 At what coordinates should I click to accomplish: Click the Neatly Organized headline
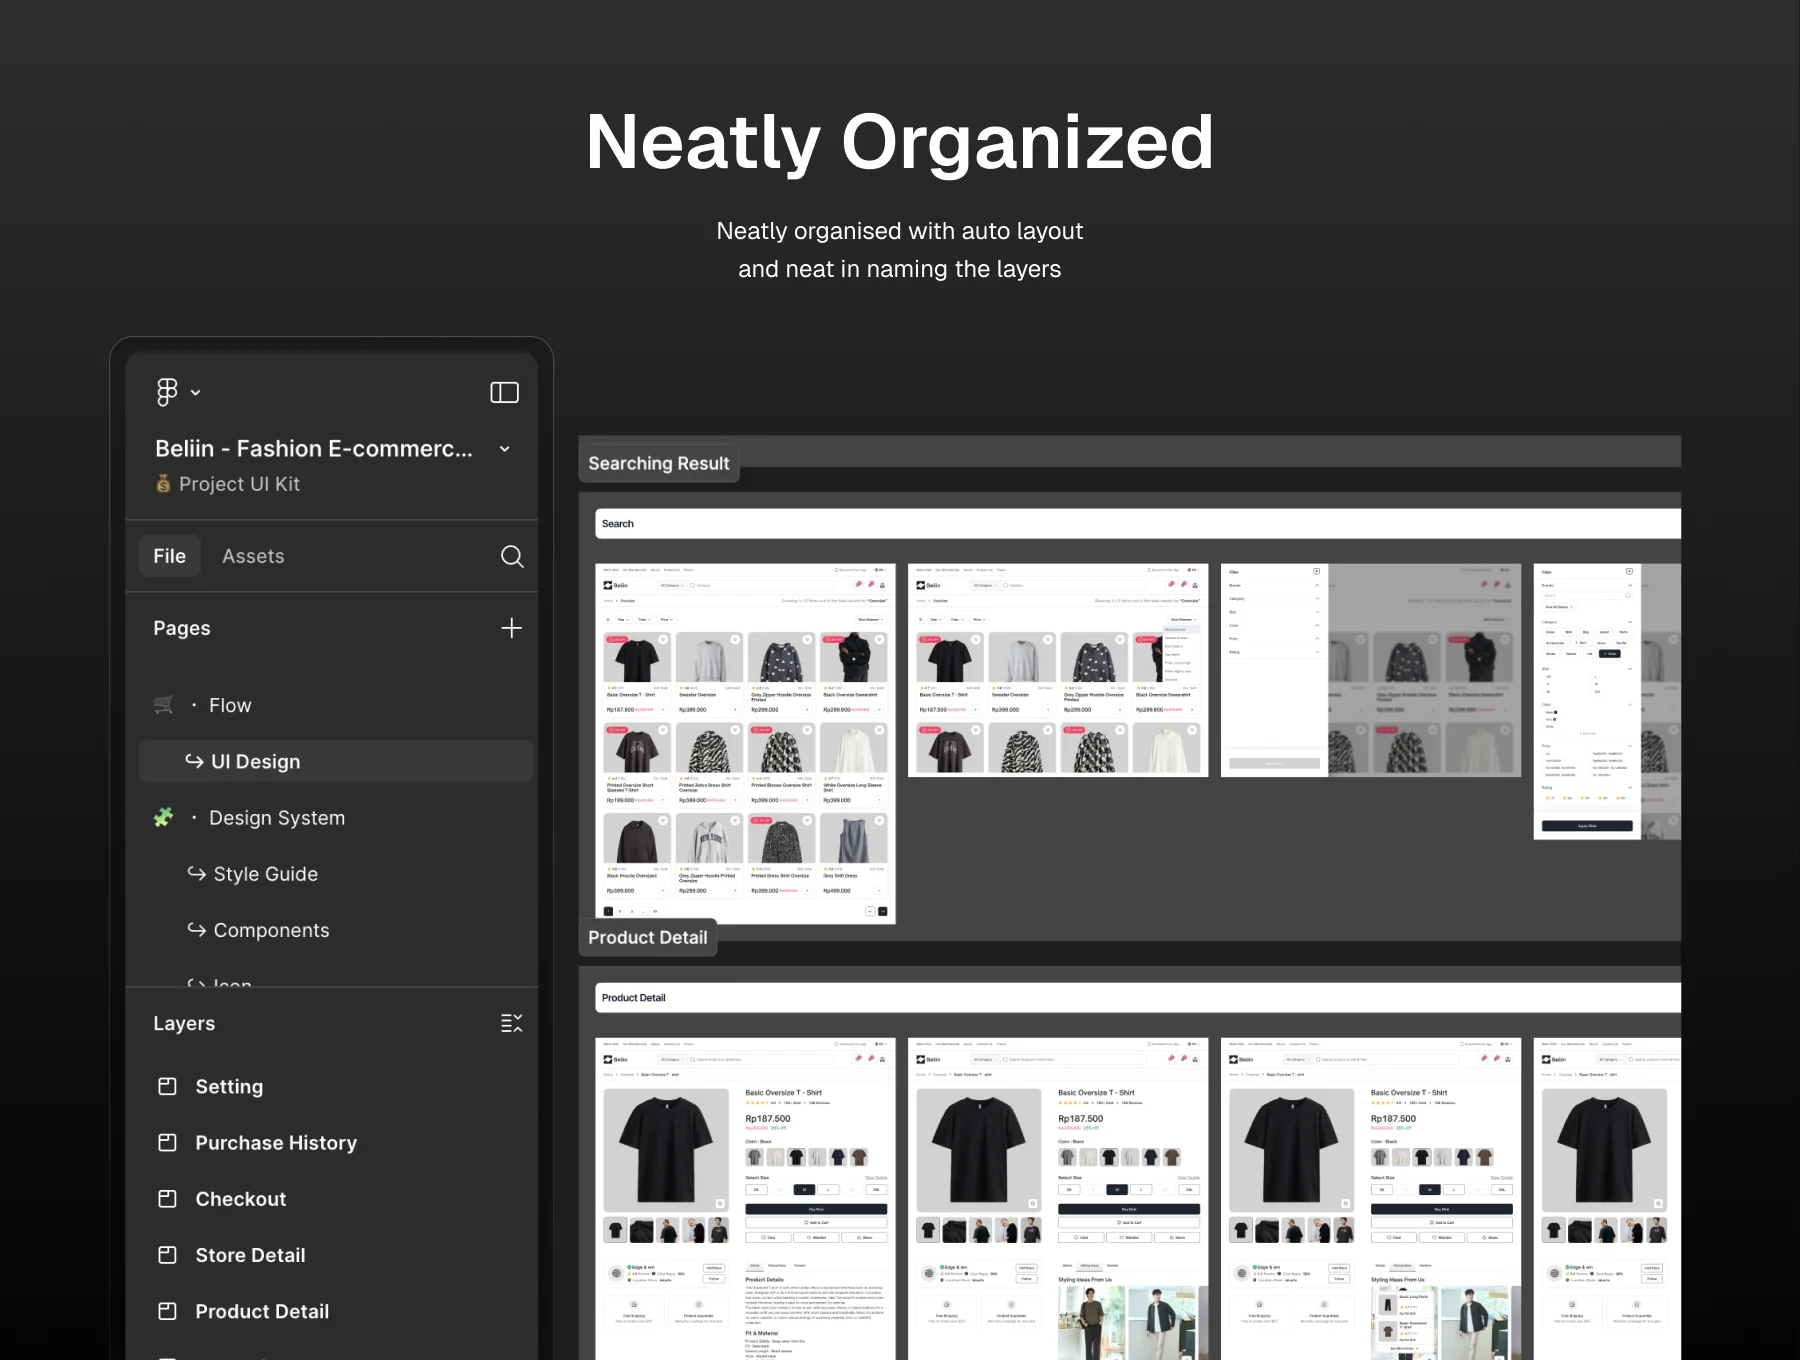click(x=900, y=142)
